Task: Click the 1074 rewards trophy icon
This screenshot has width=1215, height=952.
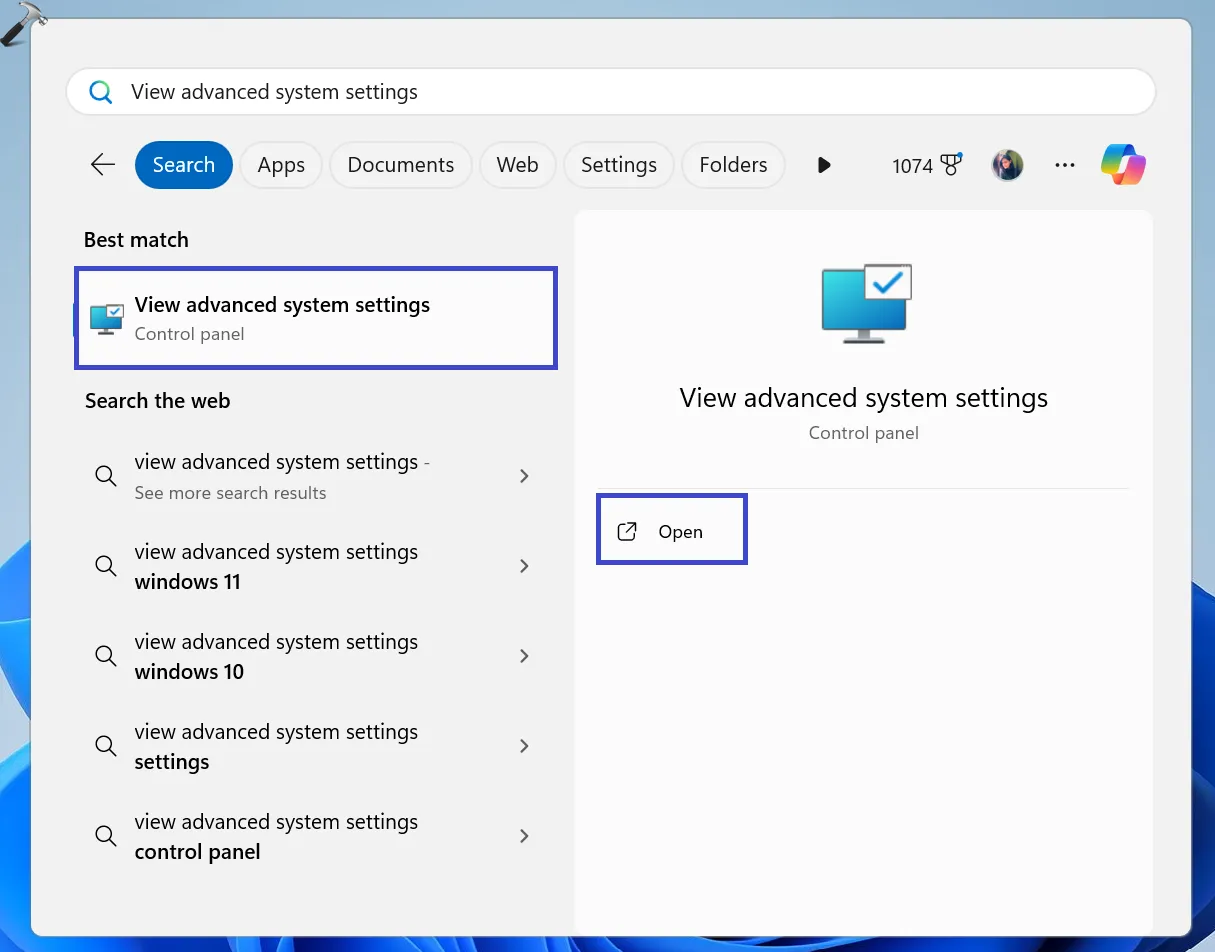Action: (950, 165)
